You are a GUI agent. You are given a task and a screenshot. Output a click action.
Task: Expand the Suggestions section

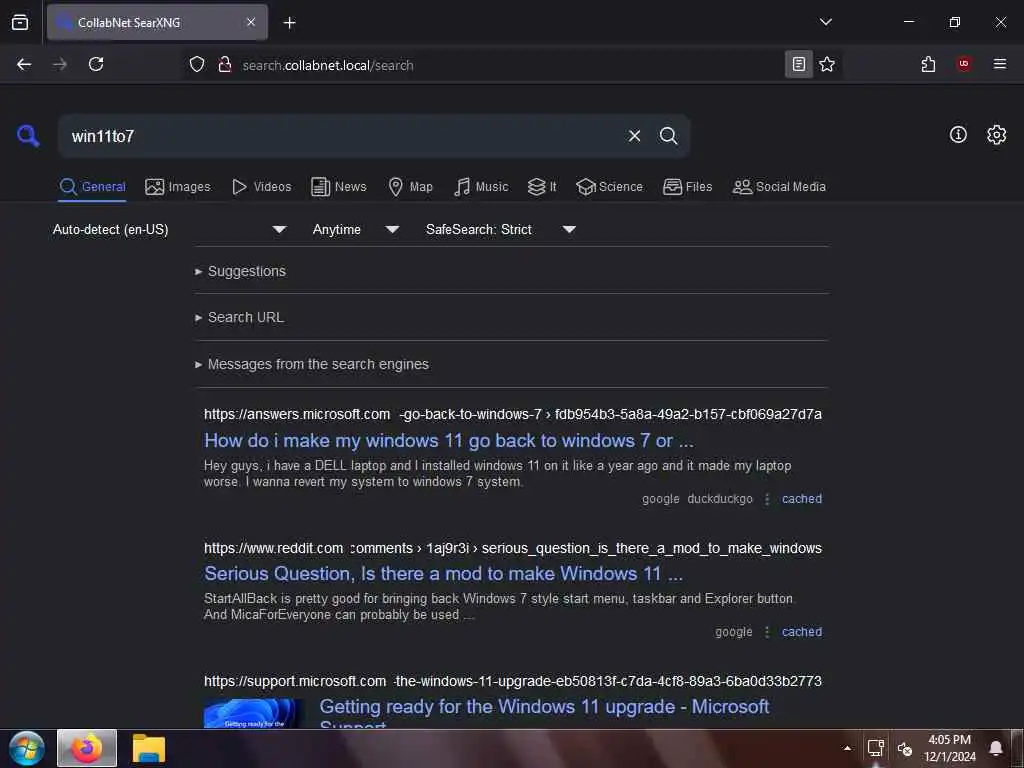(x=240, y=271)
